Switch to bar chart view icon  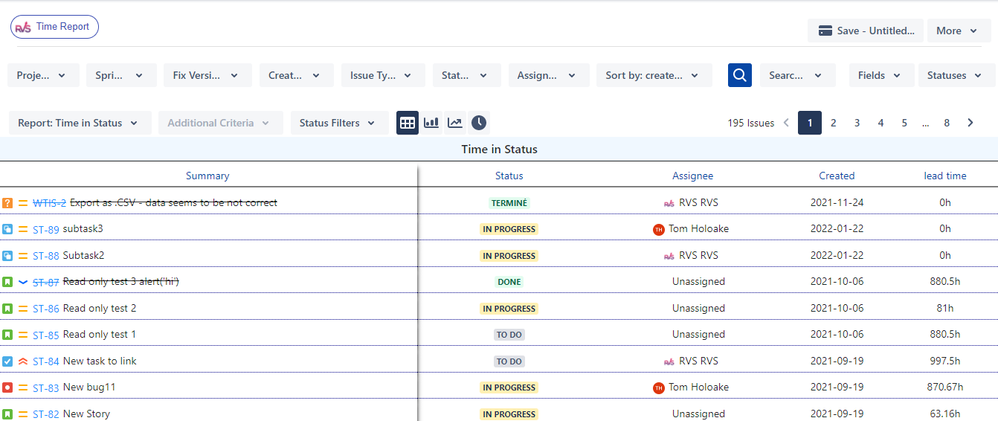pyautogui.click(x=432, y=123)
